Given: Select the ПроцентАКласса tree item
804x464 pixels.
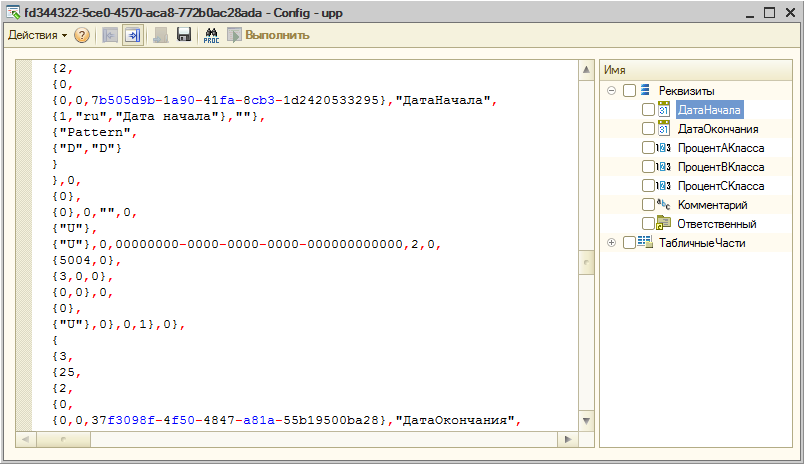Looking at the screenshot, I should tap(721, 148).
